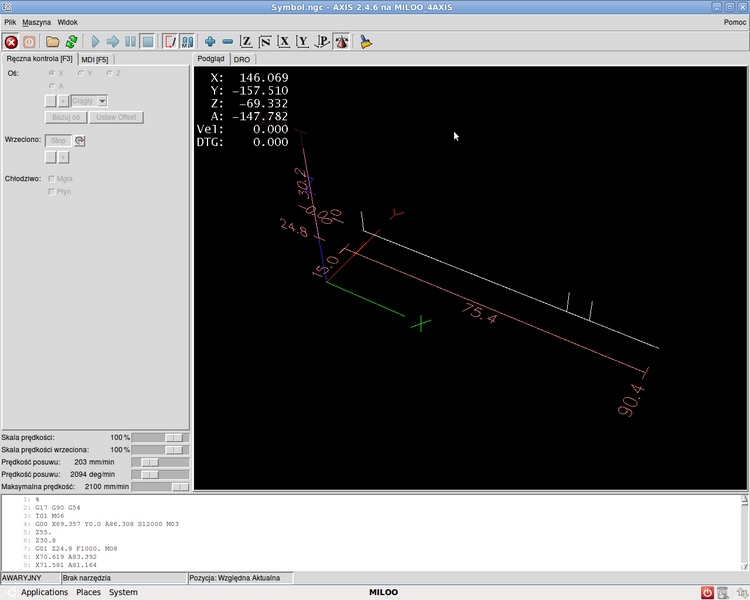Select G-code line G01 Z24.8 F1000. M08
Viewport: 750px width, 600px height.
[76, 549]
